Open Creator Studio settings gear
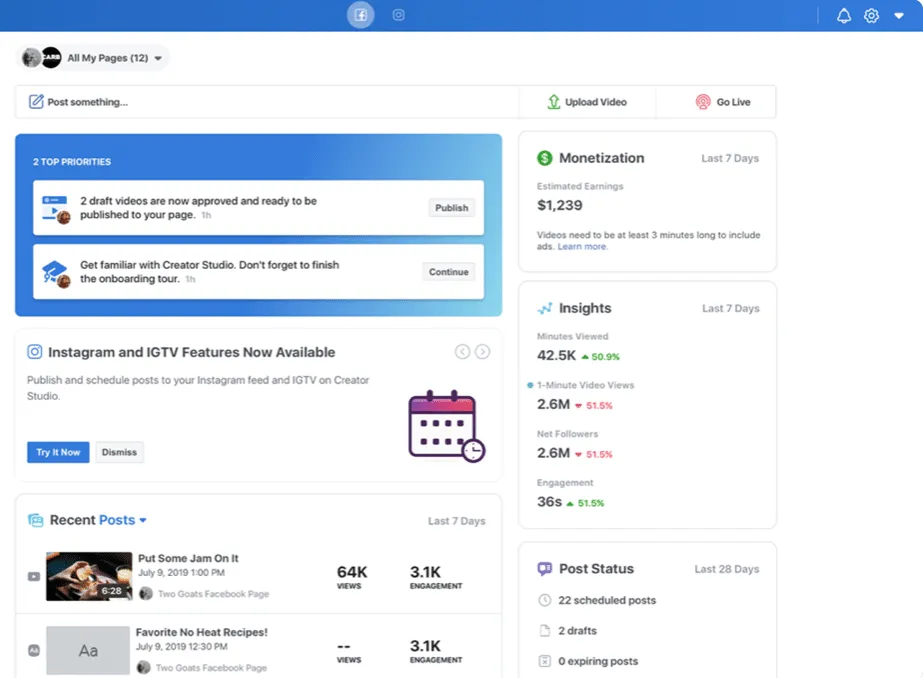This screenshot has height=678, width=923. [871, 15]
